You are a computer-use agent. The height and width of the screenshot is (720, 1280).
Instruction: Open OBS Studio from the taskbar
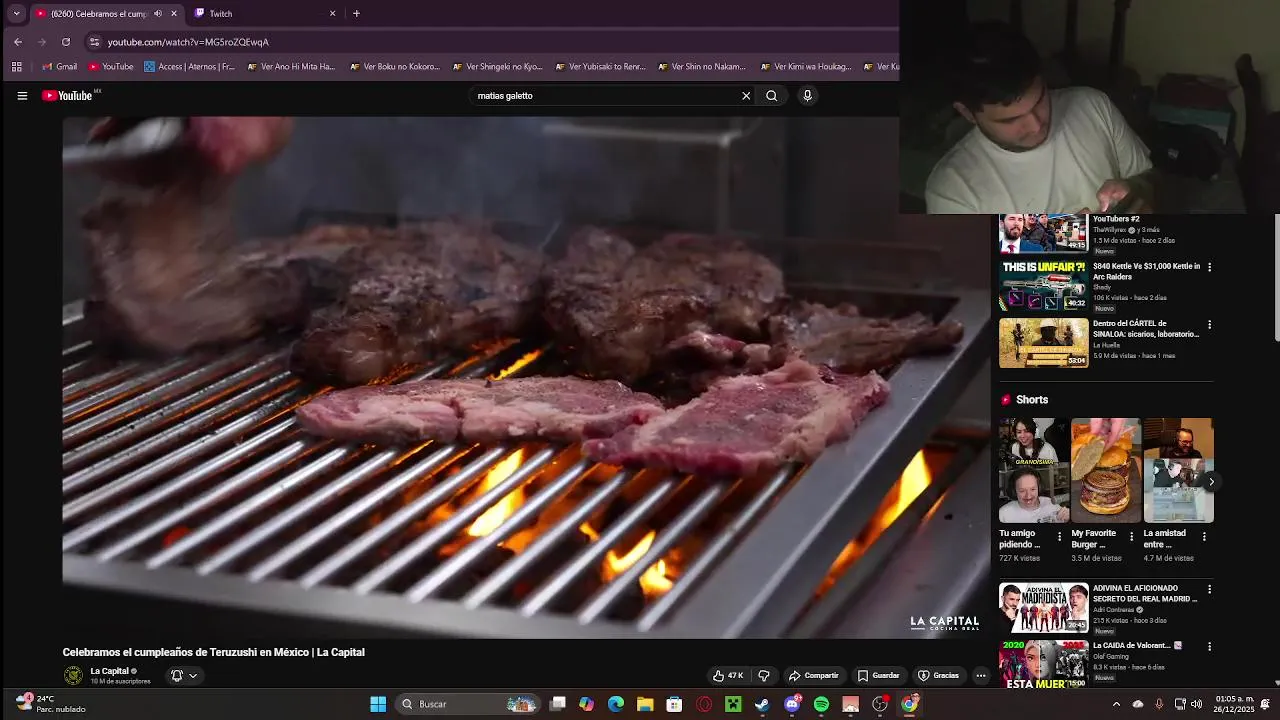880,704
